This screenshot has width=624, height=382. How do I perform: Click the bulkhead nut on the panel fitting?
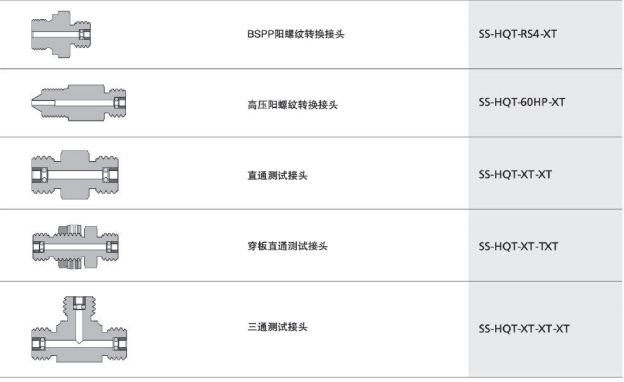click(70, 247)
